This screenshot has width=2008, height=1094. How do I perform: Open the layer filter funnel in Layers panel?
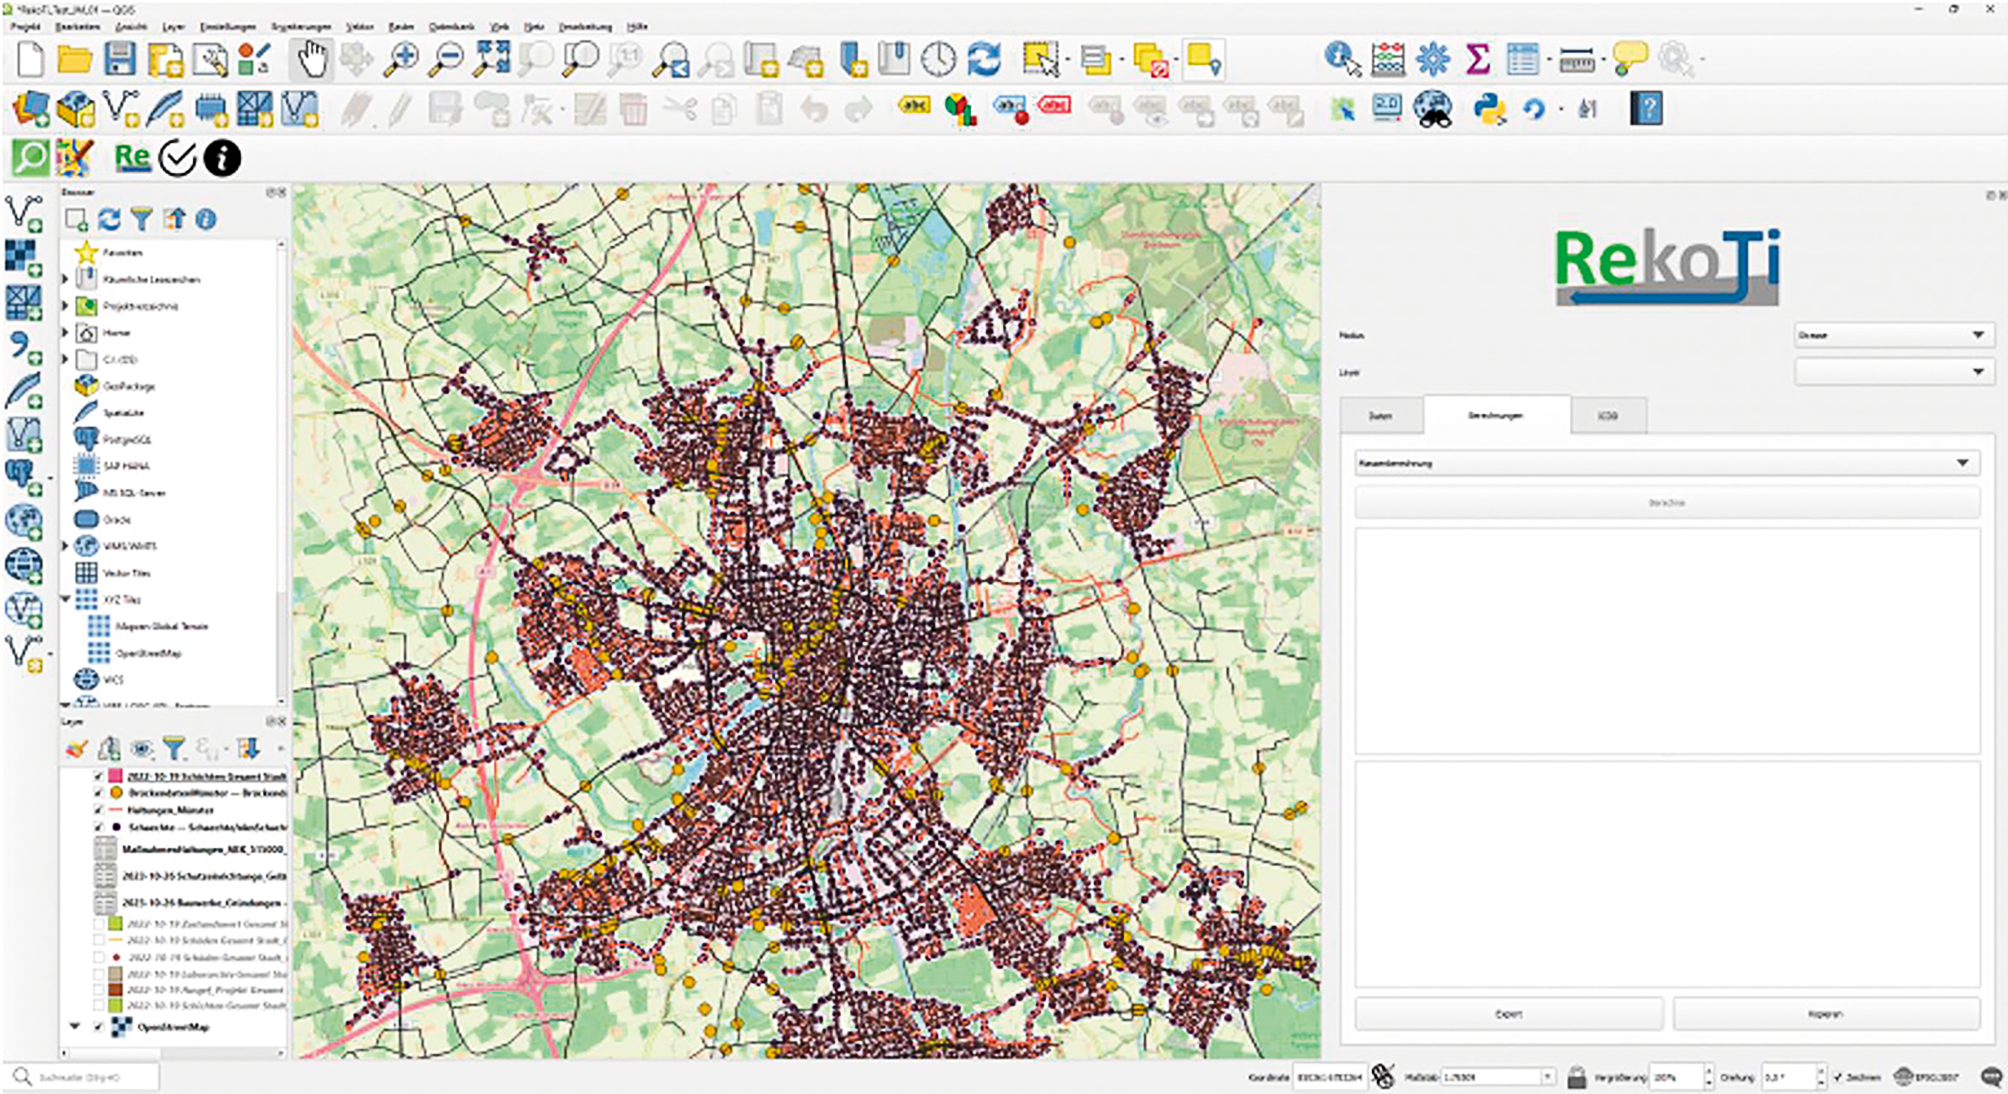coord(174,747)
